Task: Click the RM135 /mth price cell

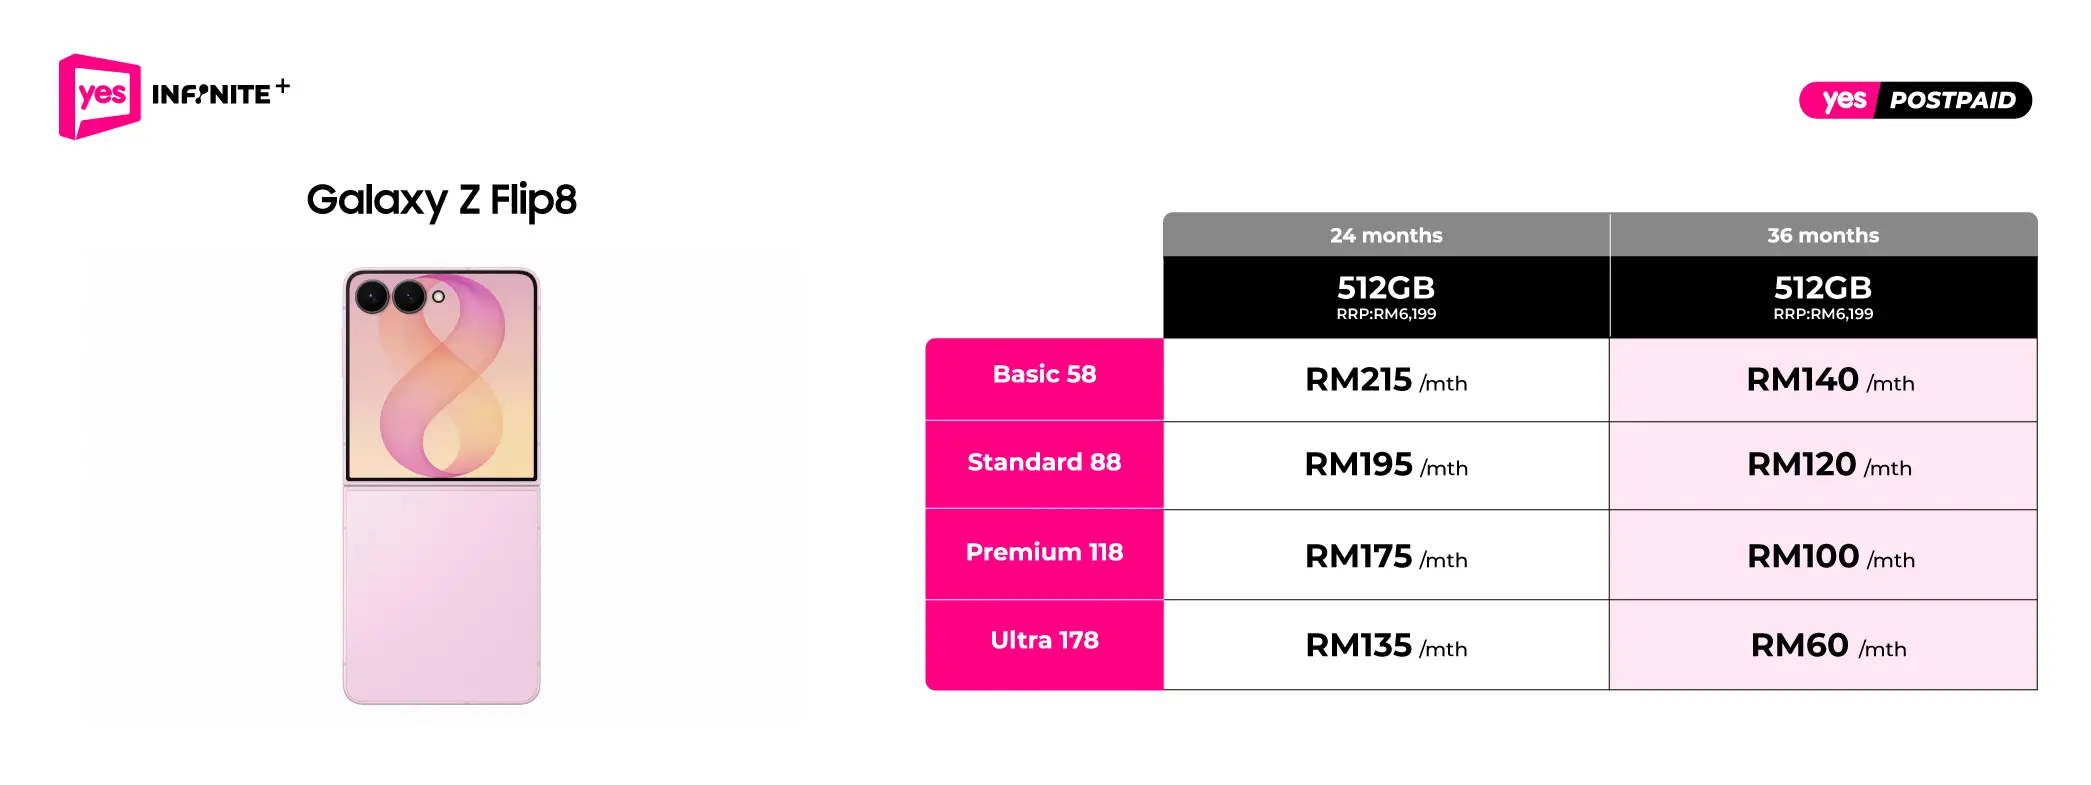Action: coord(1386,645)
